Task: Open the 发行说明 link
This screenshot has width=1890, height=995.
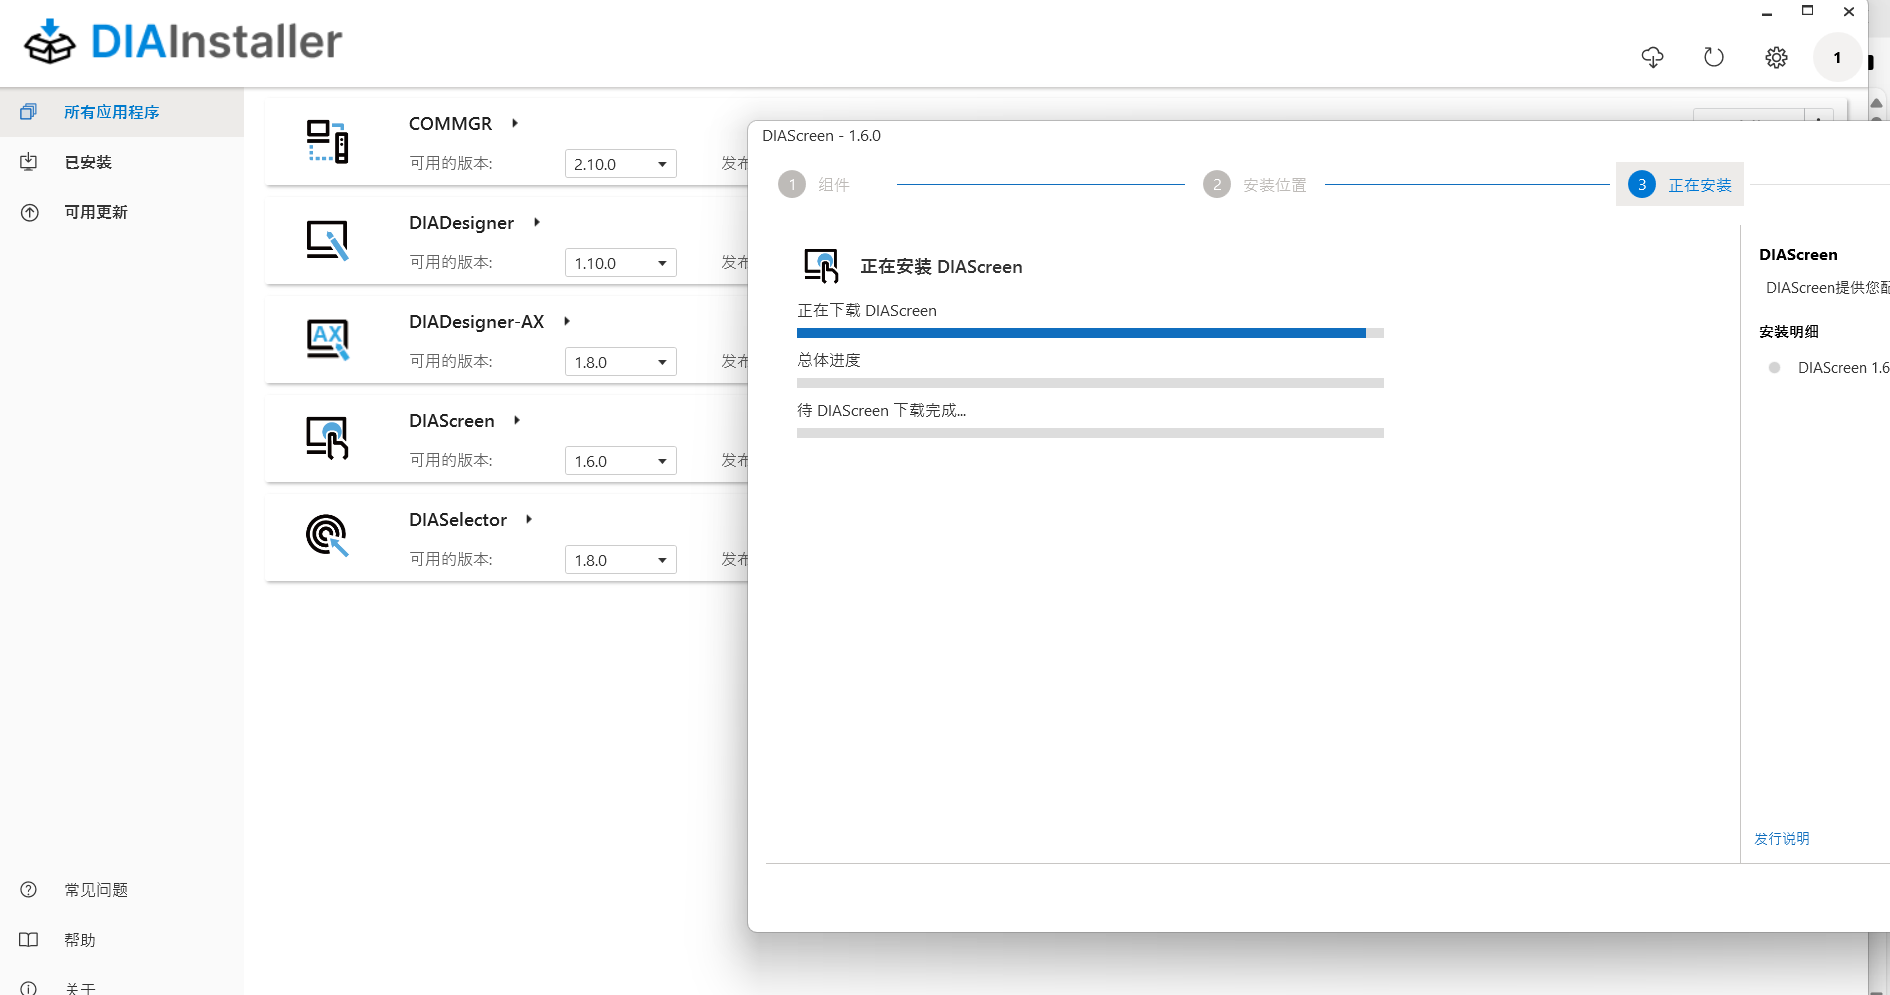Action: pyautogui.click(x=1781, y=838)
